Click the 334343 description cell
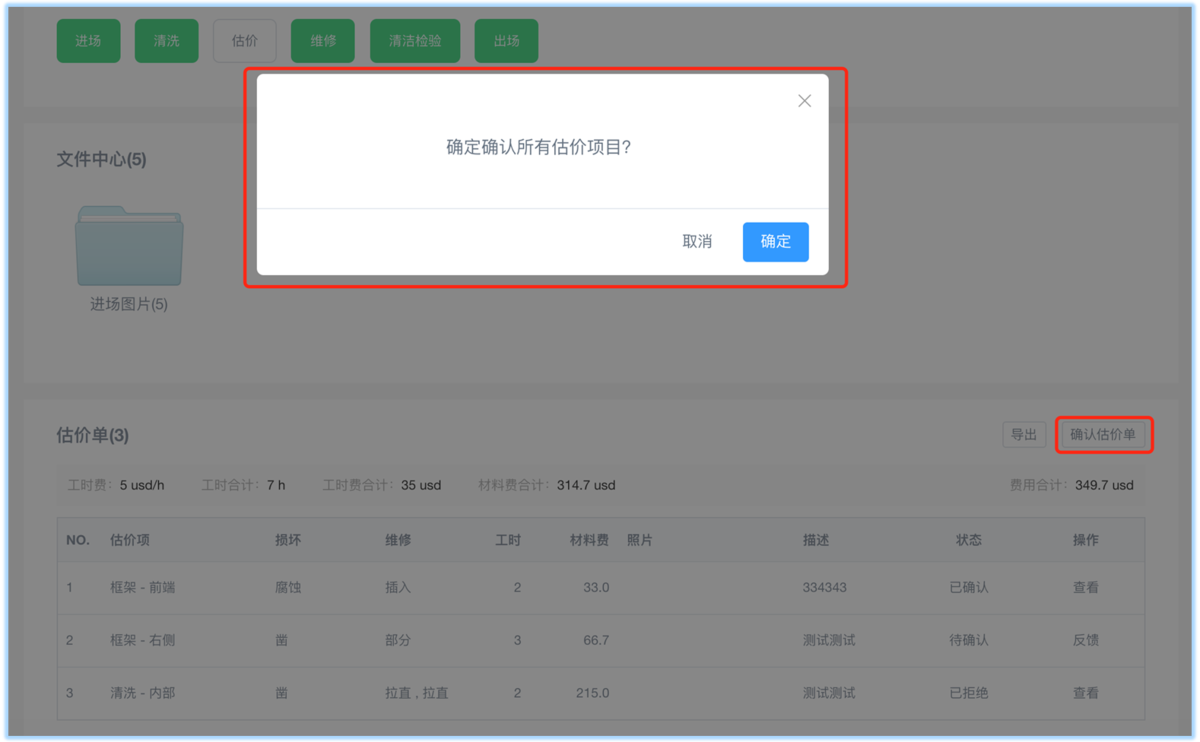Viewport: 1200px width, 742px height. (x=825, y=587)
